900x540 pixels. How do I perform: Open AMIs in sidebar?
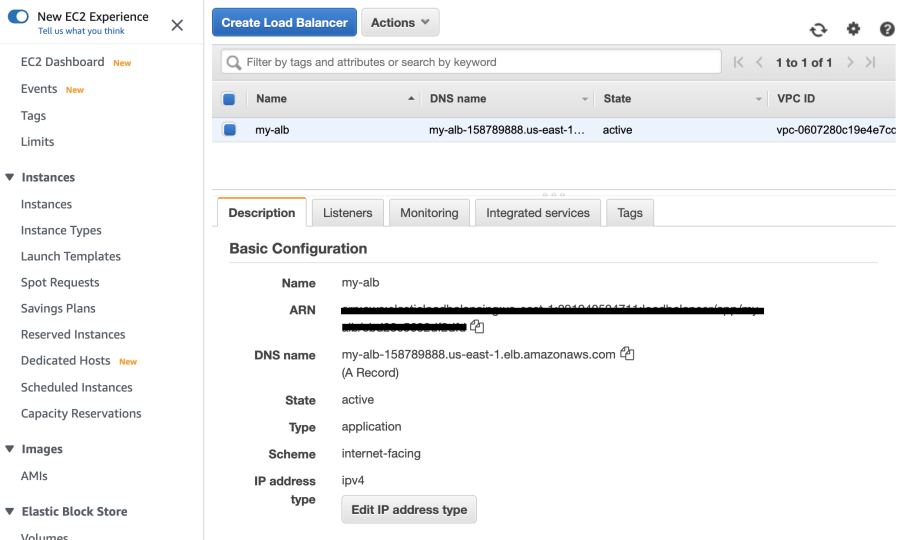coord(34,476)
